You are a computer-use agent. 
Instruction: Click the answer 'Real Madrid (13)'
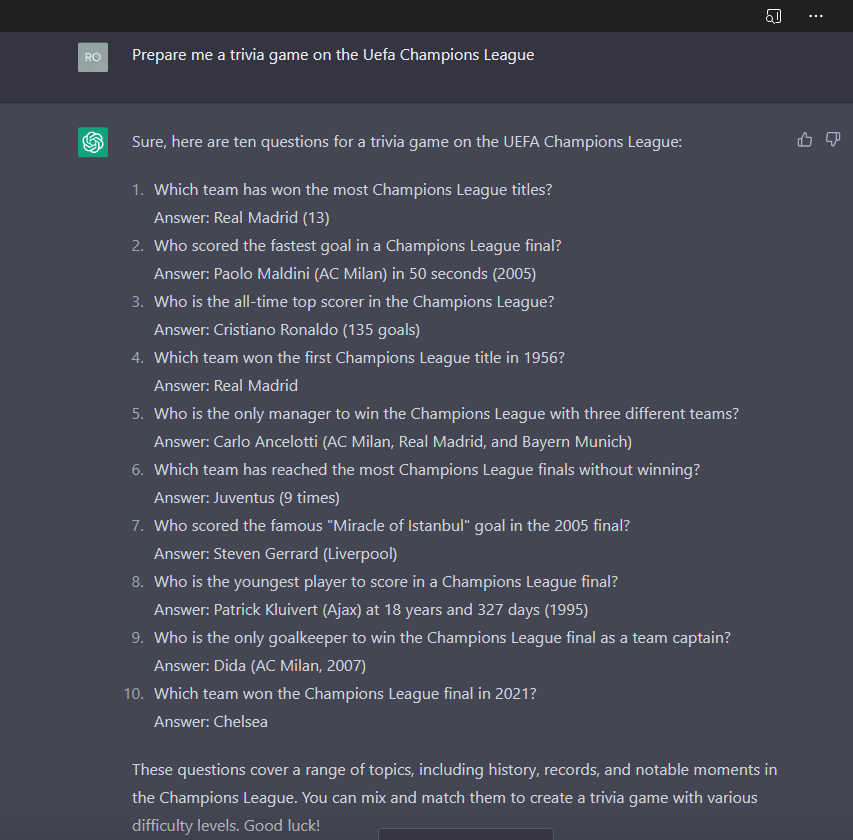242,218
